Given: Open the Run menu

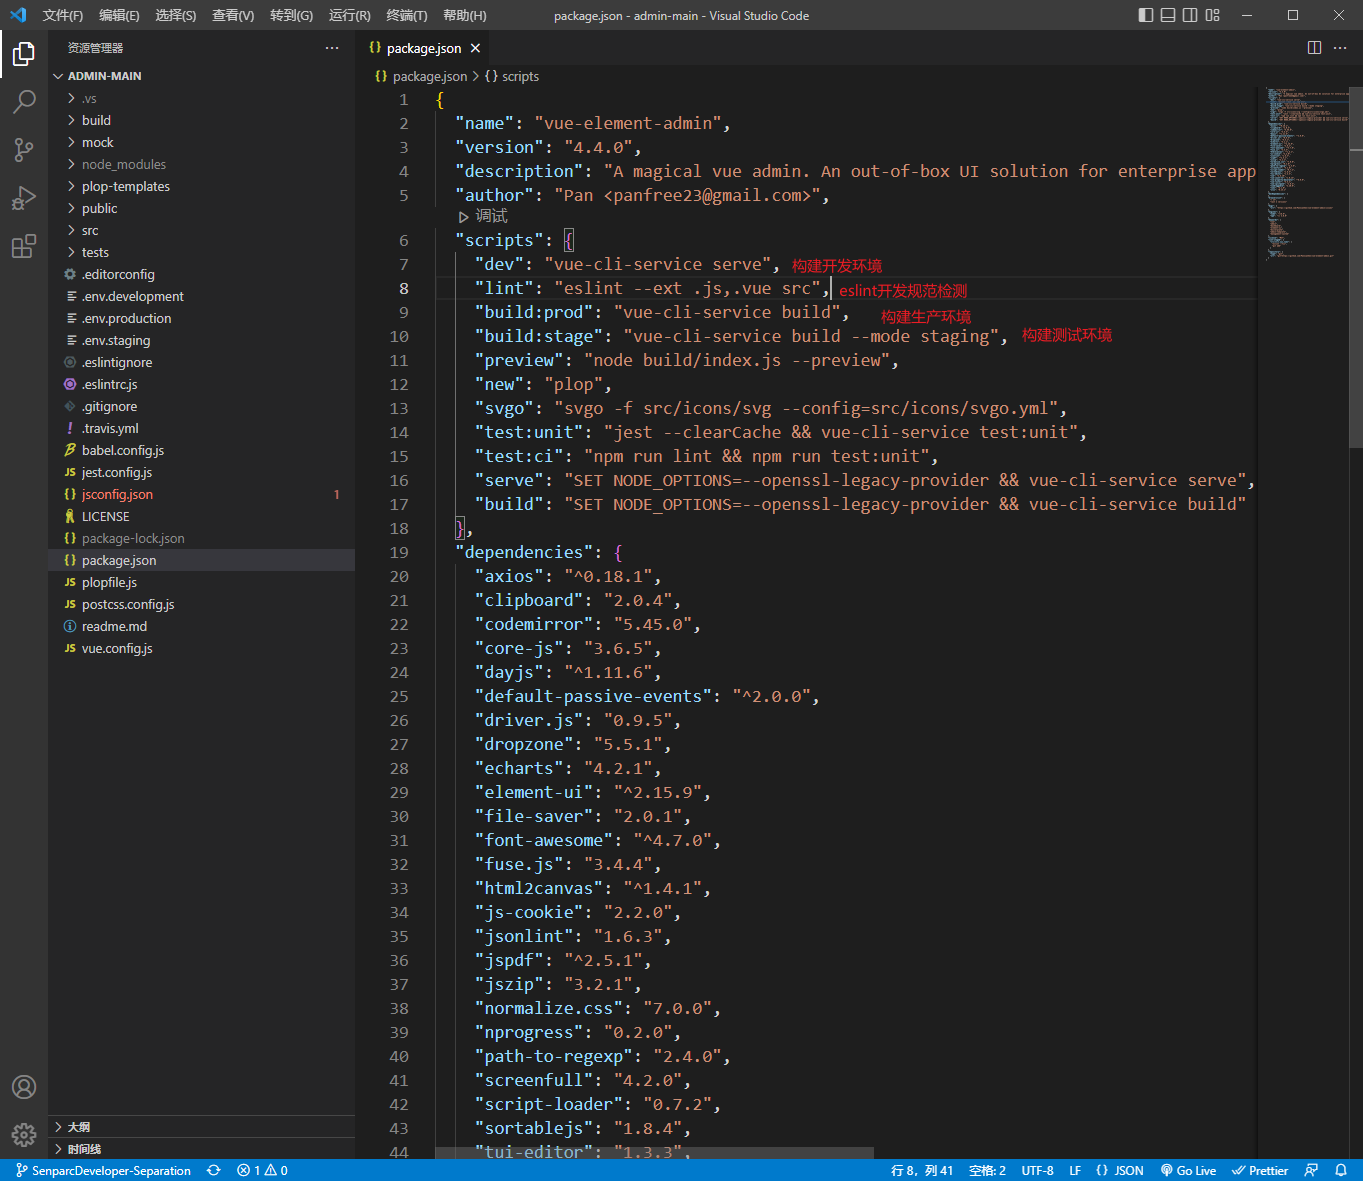Looking at the screenshot, I should tap(349, 15).
